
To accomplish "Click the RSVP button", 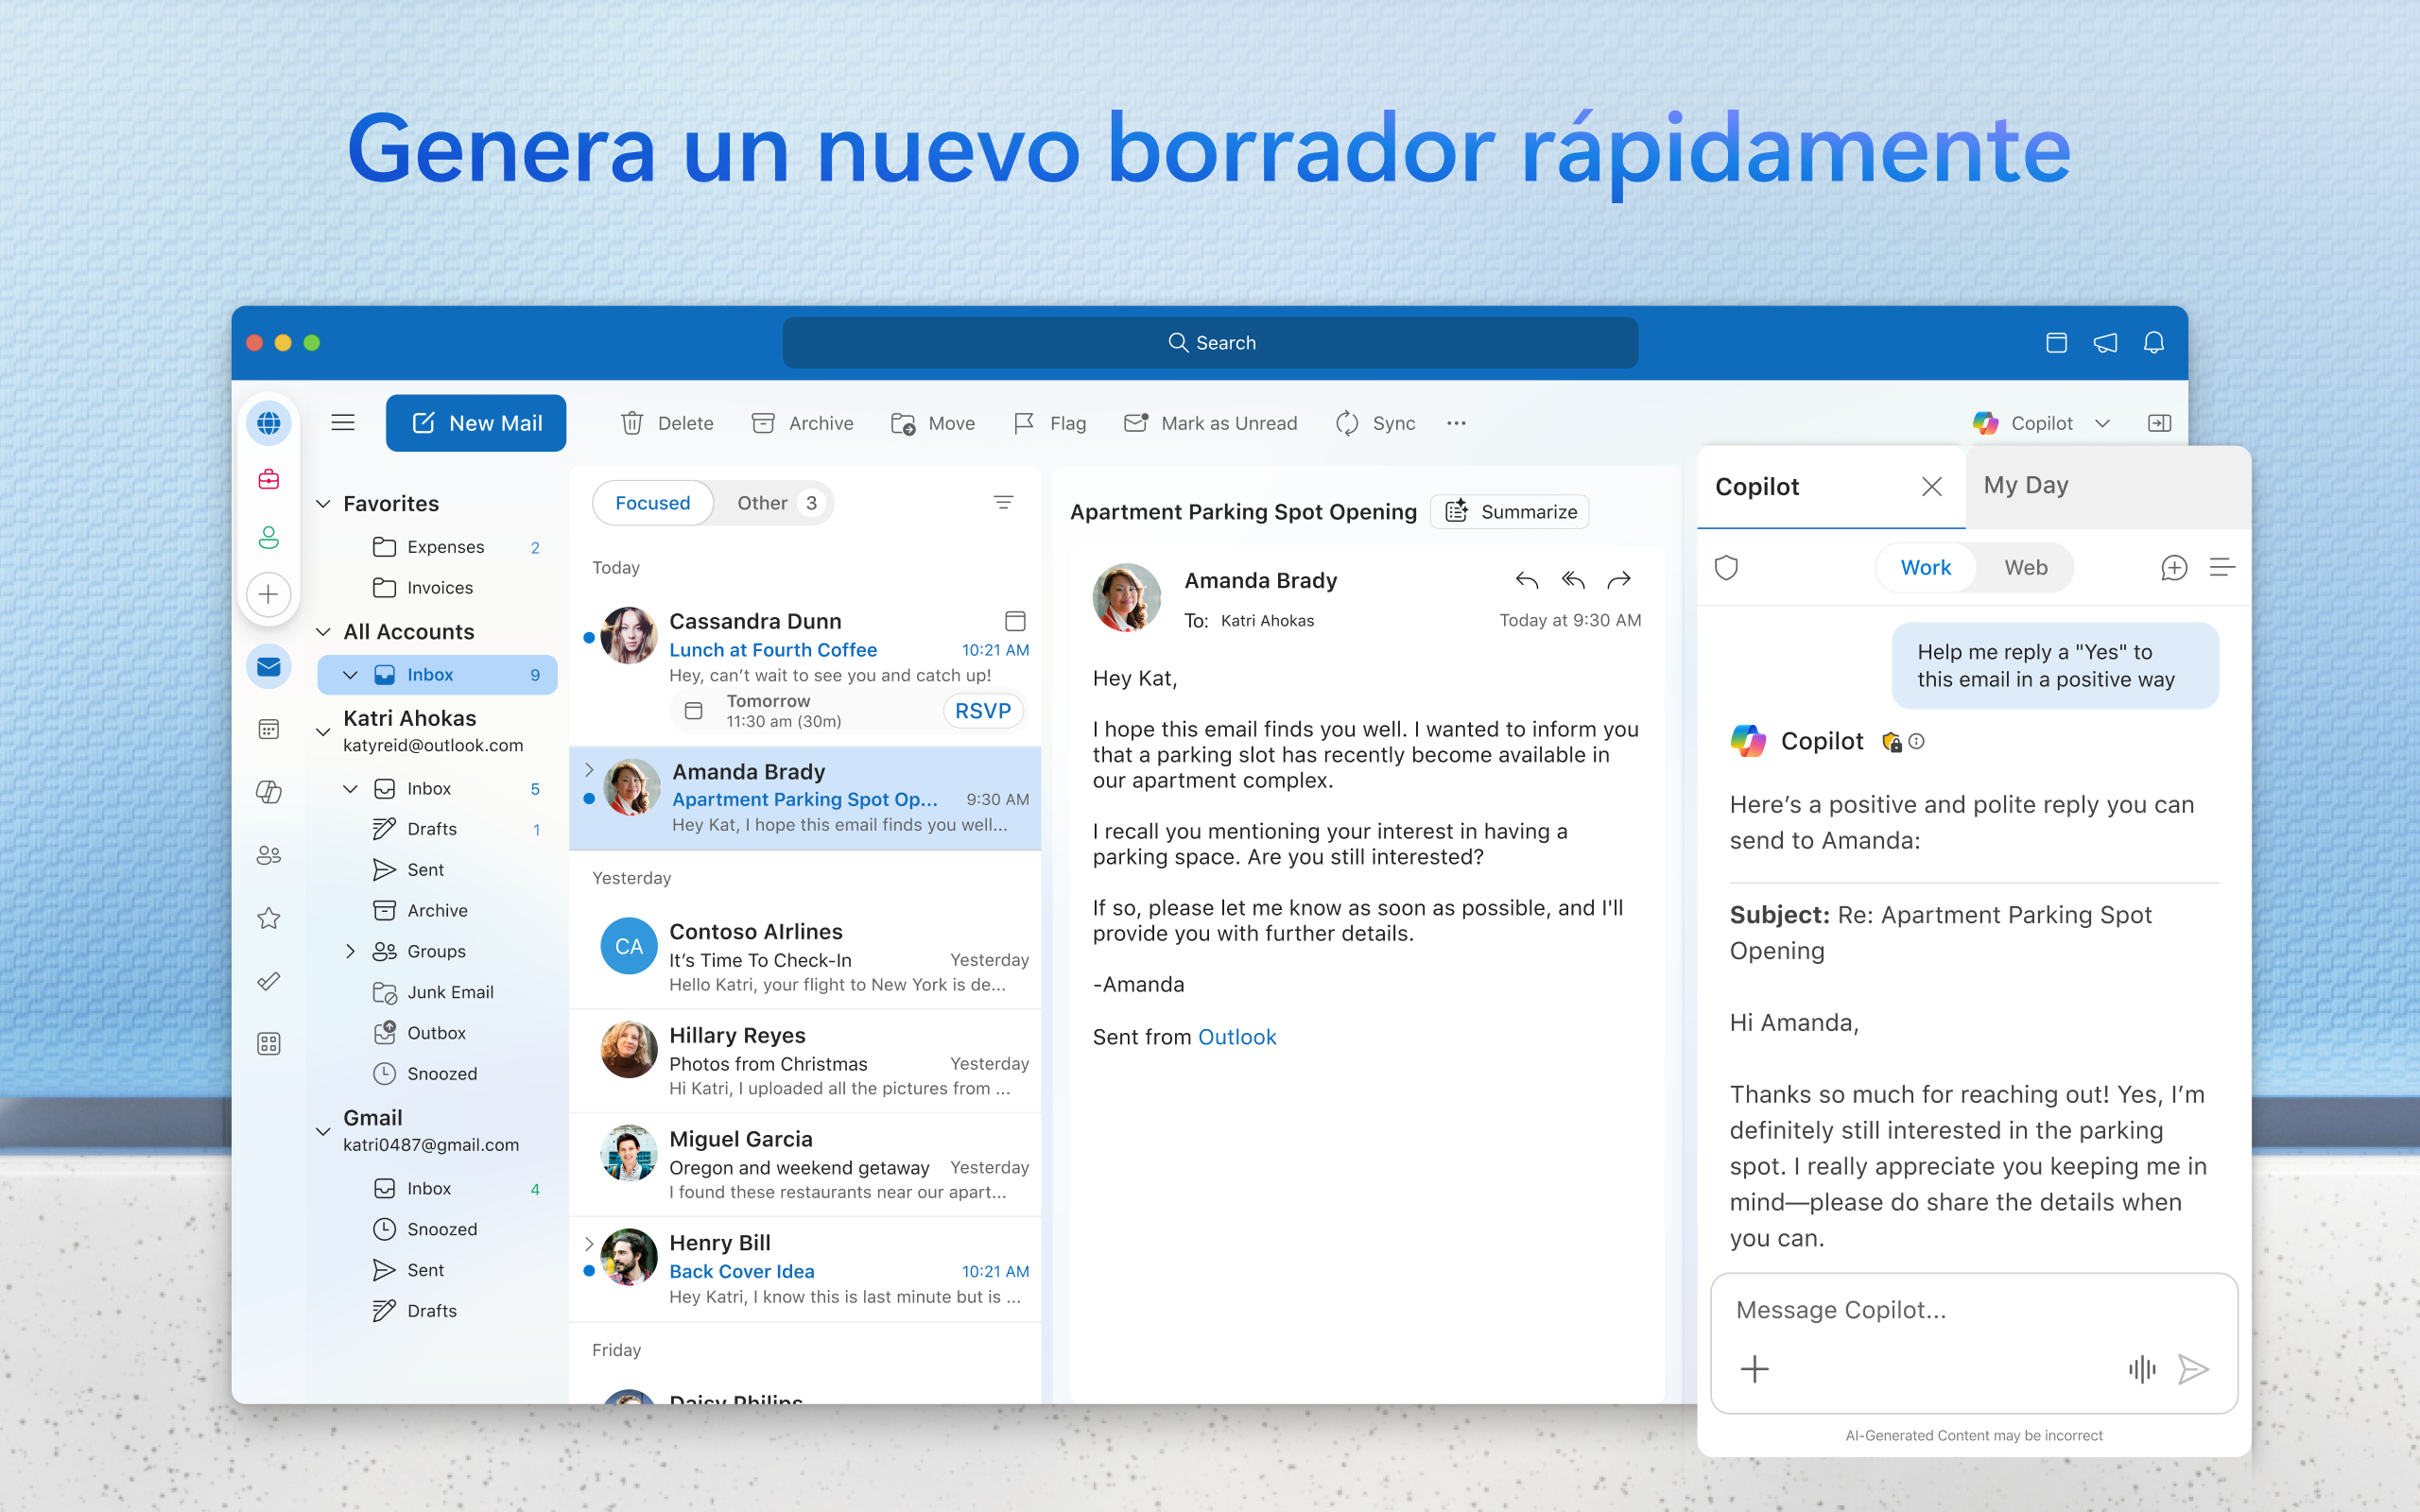I will (x=982, y=711).
